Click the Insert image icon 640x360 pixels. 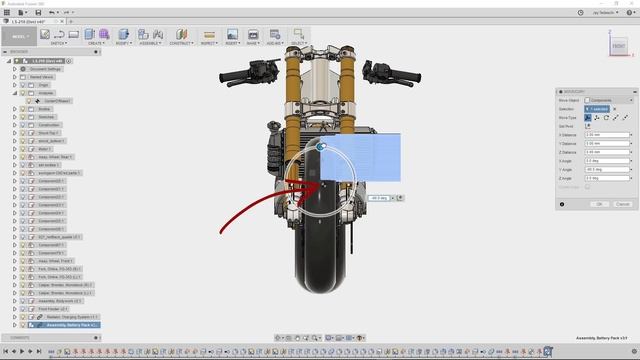pyautogui.click(x=232, y=34)
